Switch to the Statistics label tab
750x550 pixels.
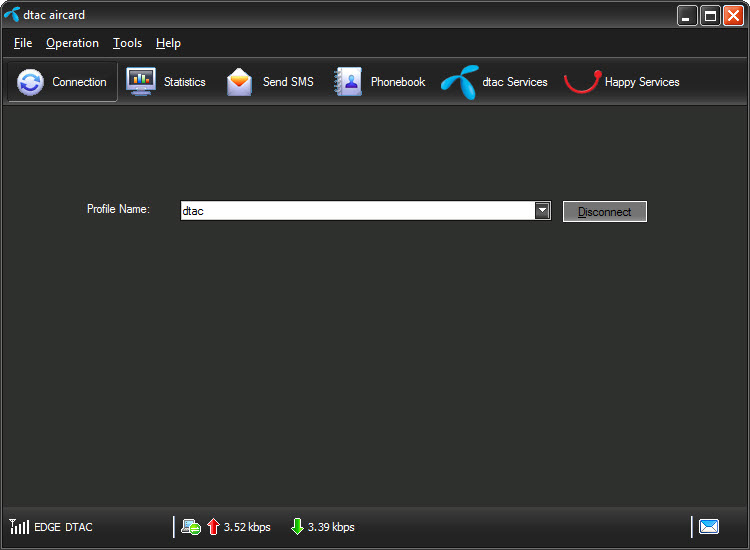pyautogui.click(x=185, y=82)
